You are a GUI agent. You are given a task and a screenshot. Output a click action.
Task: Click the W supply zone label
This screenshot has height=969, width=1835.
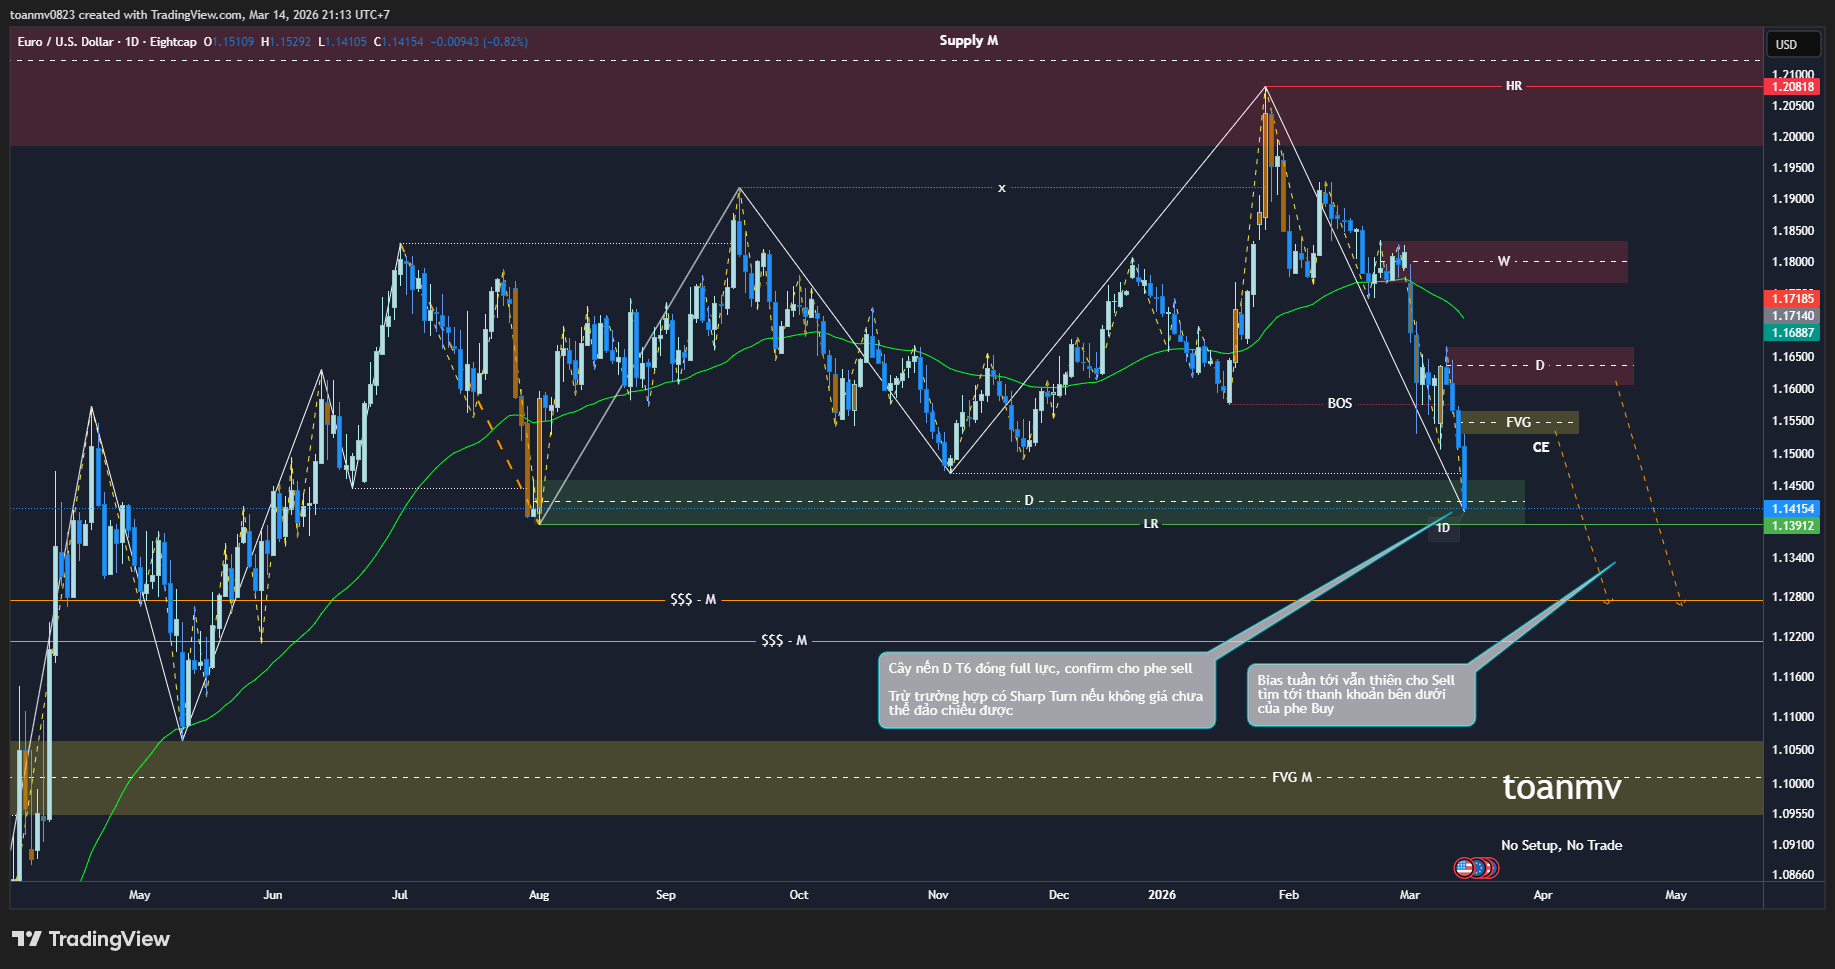coord(1503,261)
